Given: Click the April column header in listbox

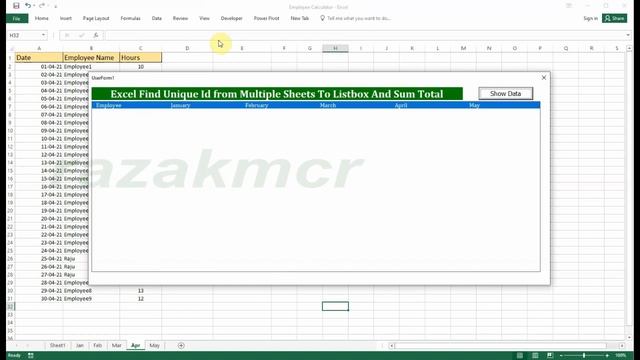Looking at the screenshot, I should point(401,105).
